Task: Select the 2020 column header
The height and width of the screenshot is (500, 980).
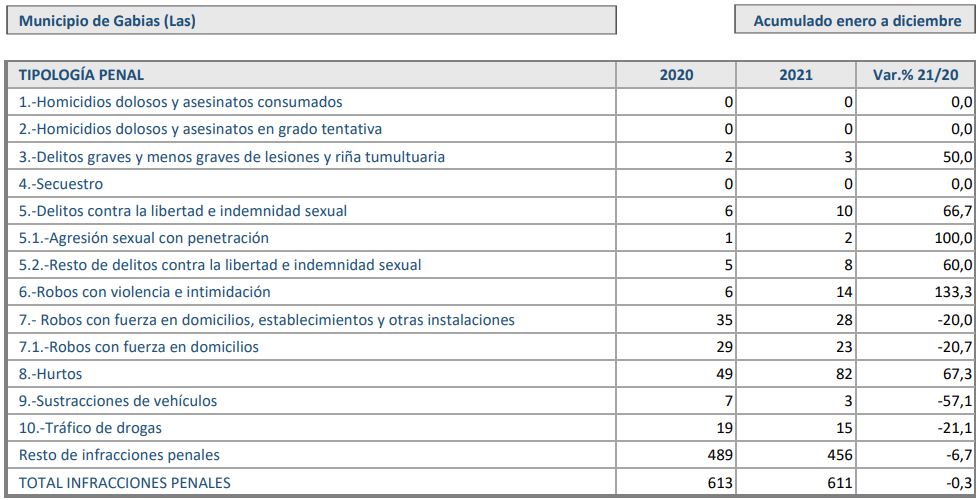Action: click(x=677, y=75)
